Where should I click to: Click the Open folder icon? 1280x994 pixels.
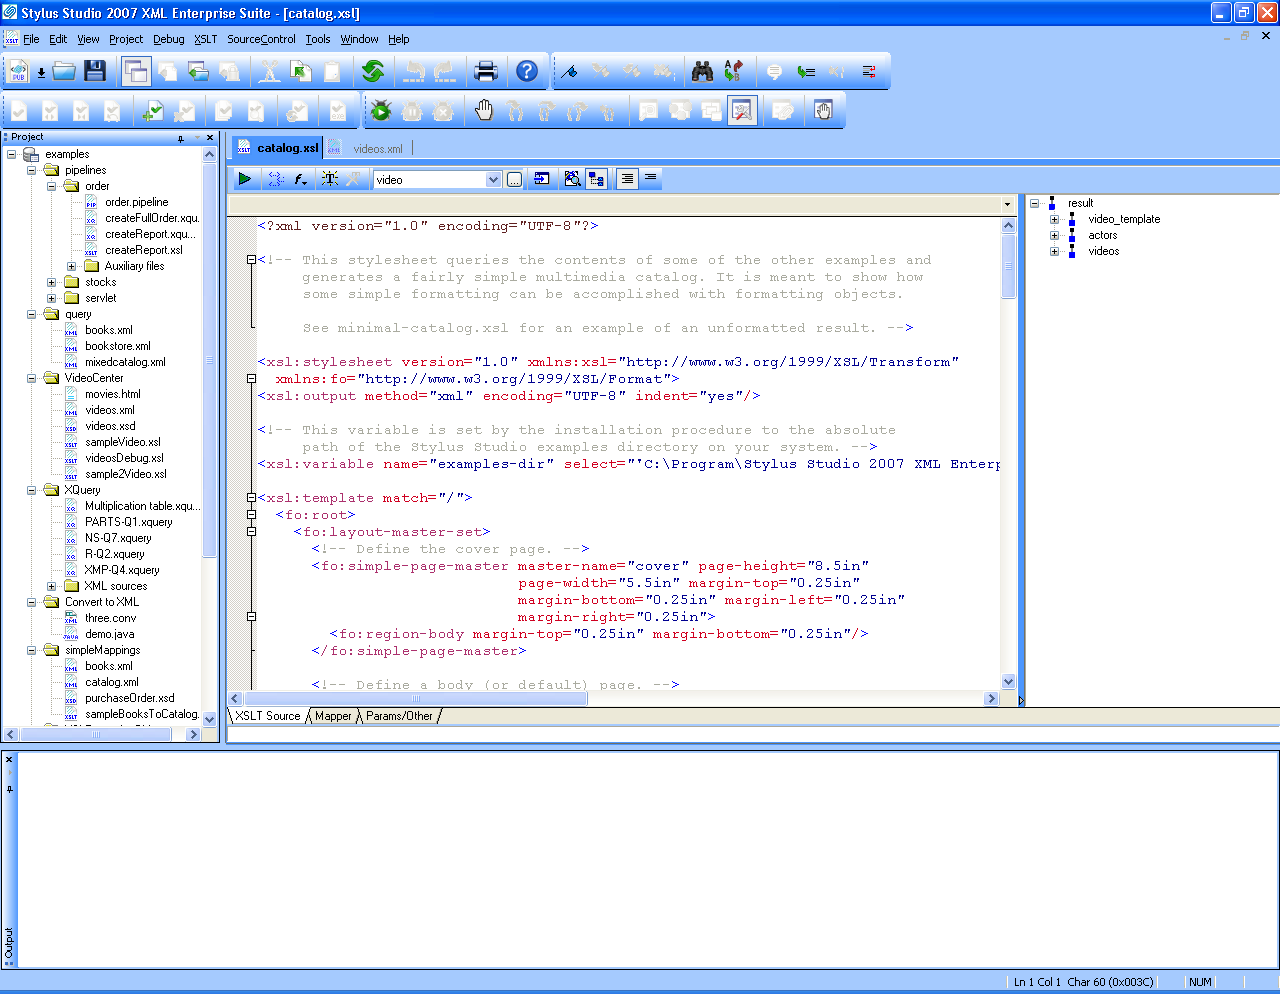pyautogui.click(x=64, y=71)
